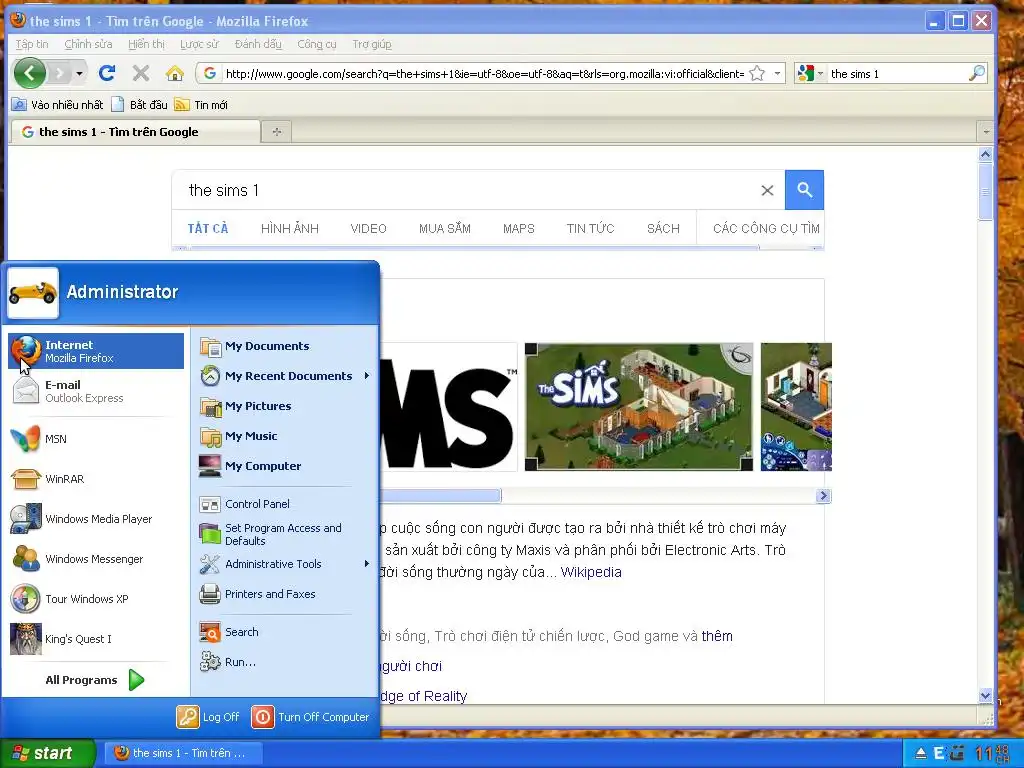Start Windows Media Player

pyautogui.click(x=96, y=519)
